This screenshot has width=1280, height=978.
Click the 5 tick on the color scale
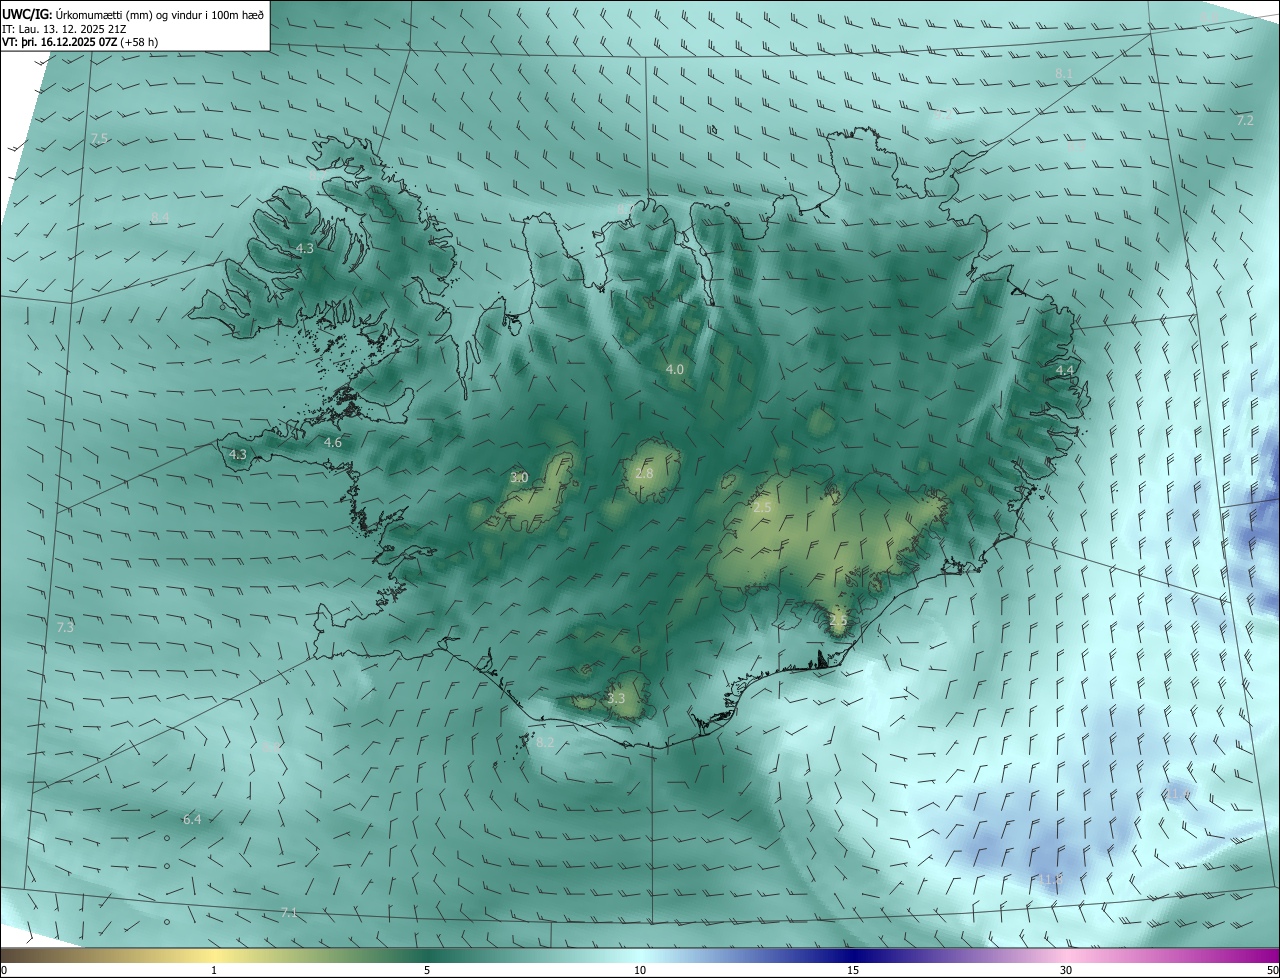(x=427, y=970)
